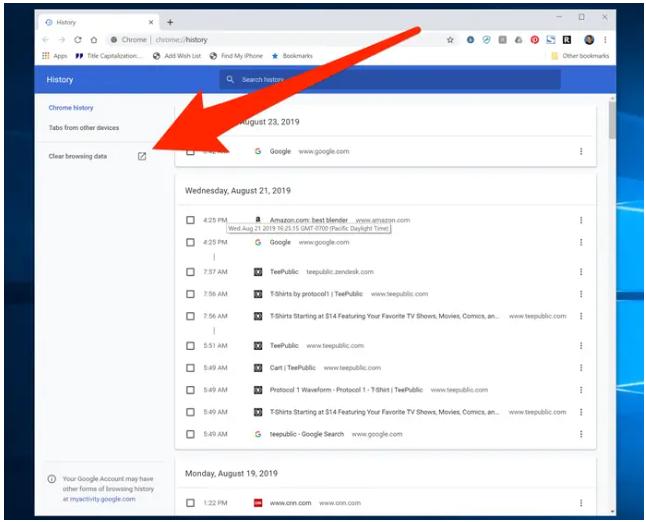
Task: Click the CNN favicon in the history list
Action: 258,503
